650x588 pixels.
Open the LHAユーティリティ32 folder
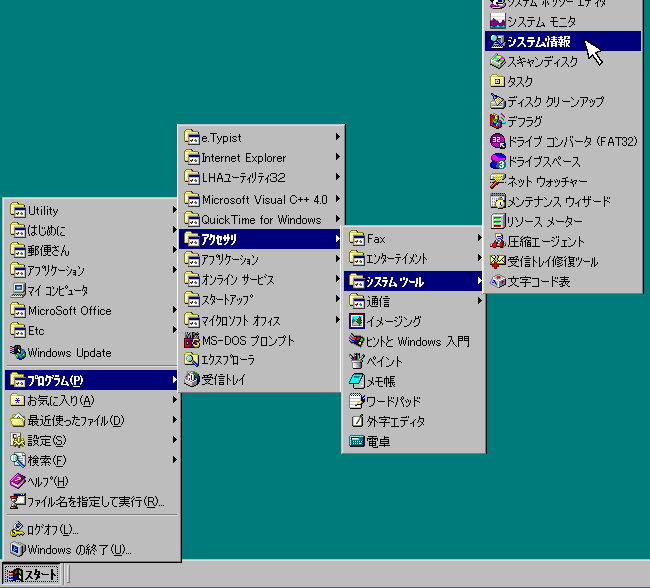tap(260, 177)
